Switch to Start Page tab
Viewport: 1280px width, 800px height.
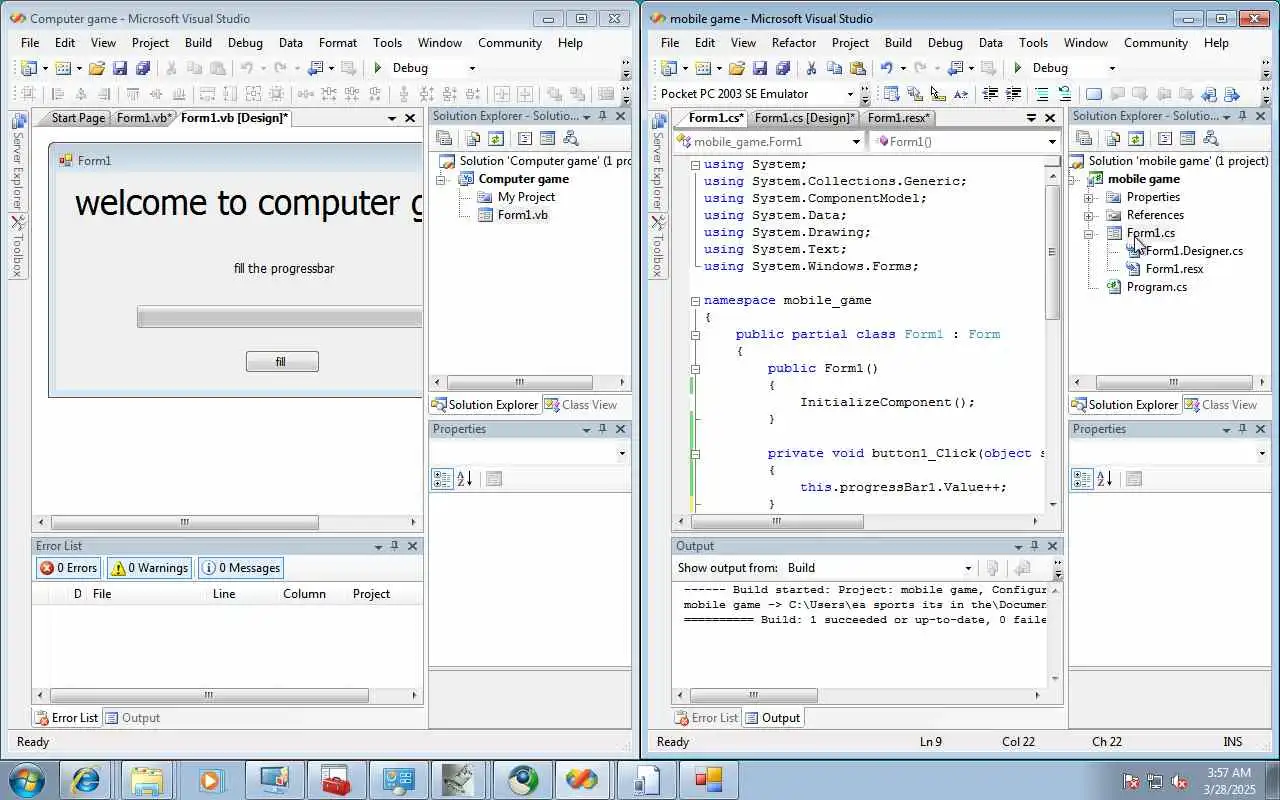pos(77,118)
